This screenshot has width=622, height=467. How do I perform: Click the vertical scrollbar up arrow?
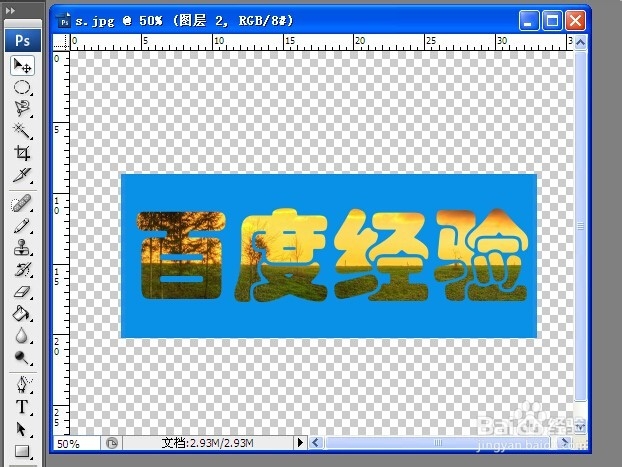[x=580, y=42]
